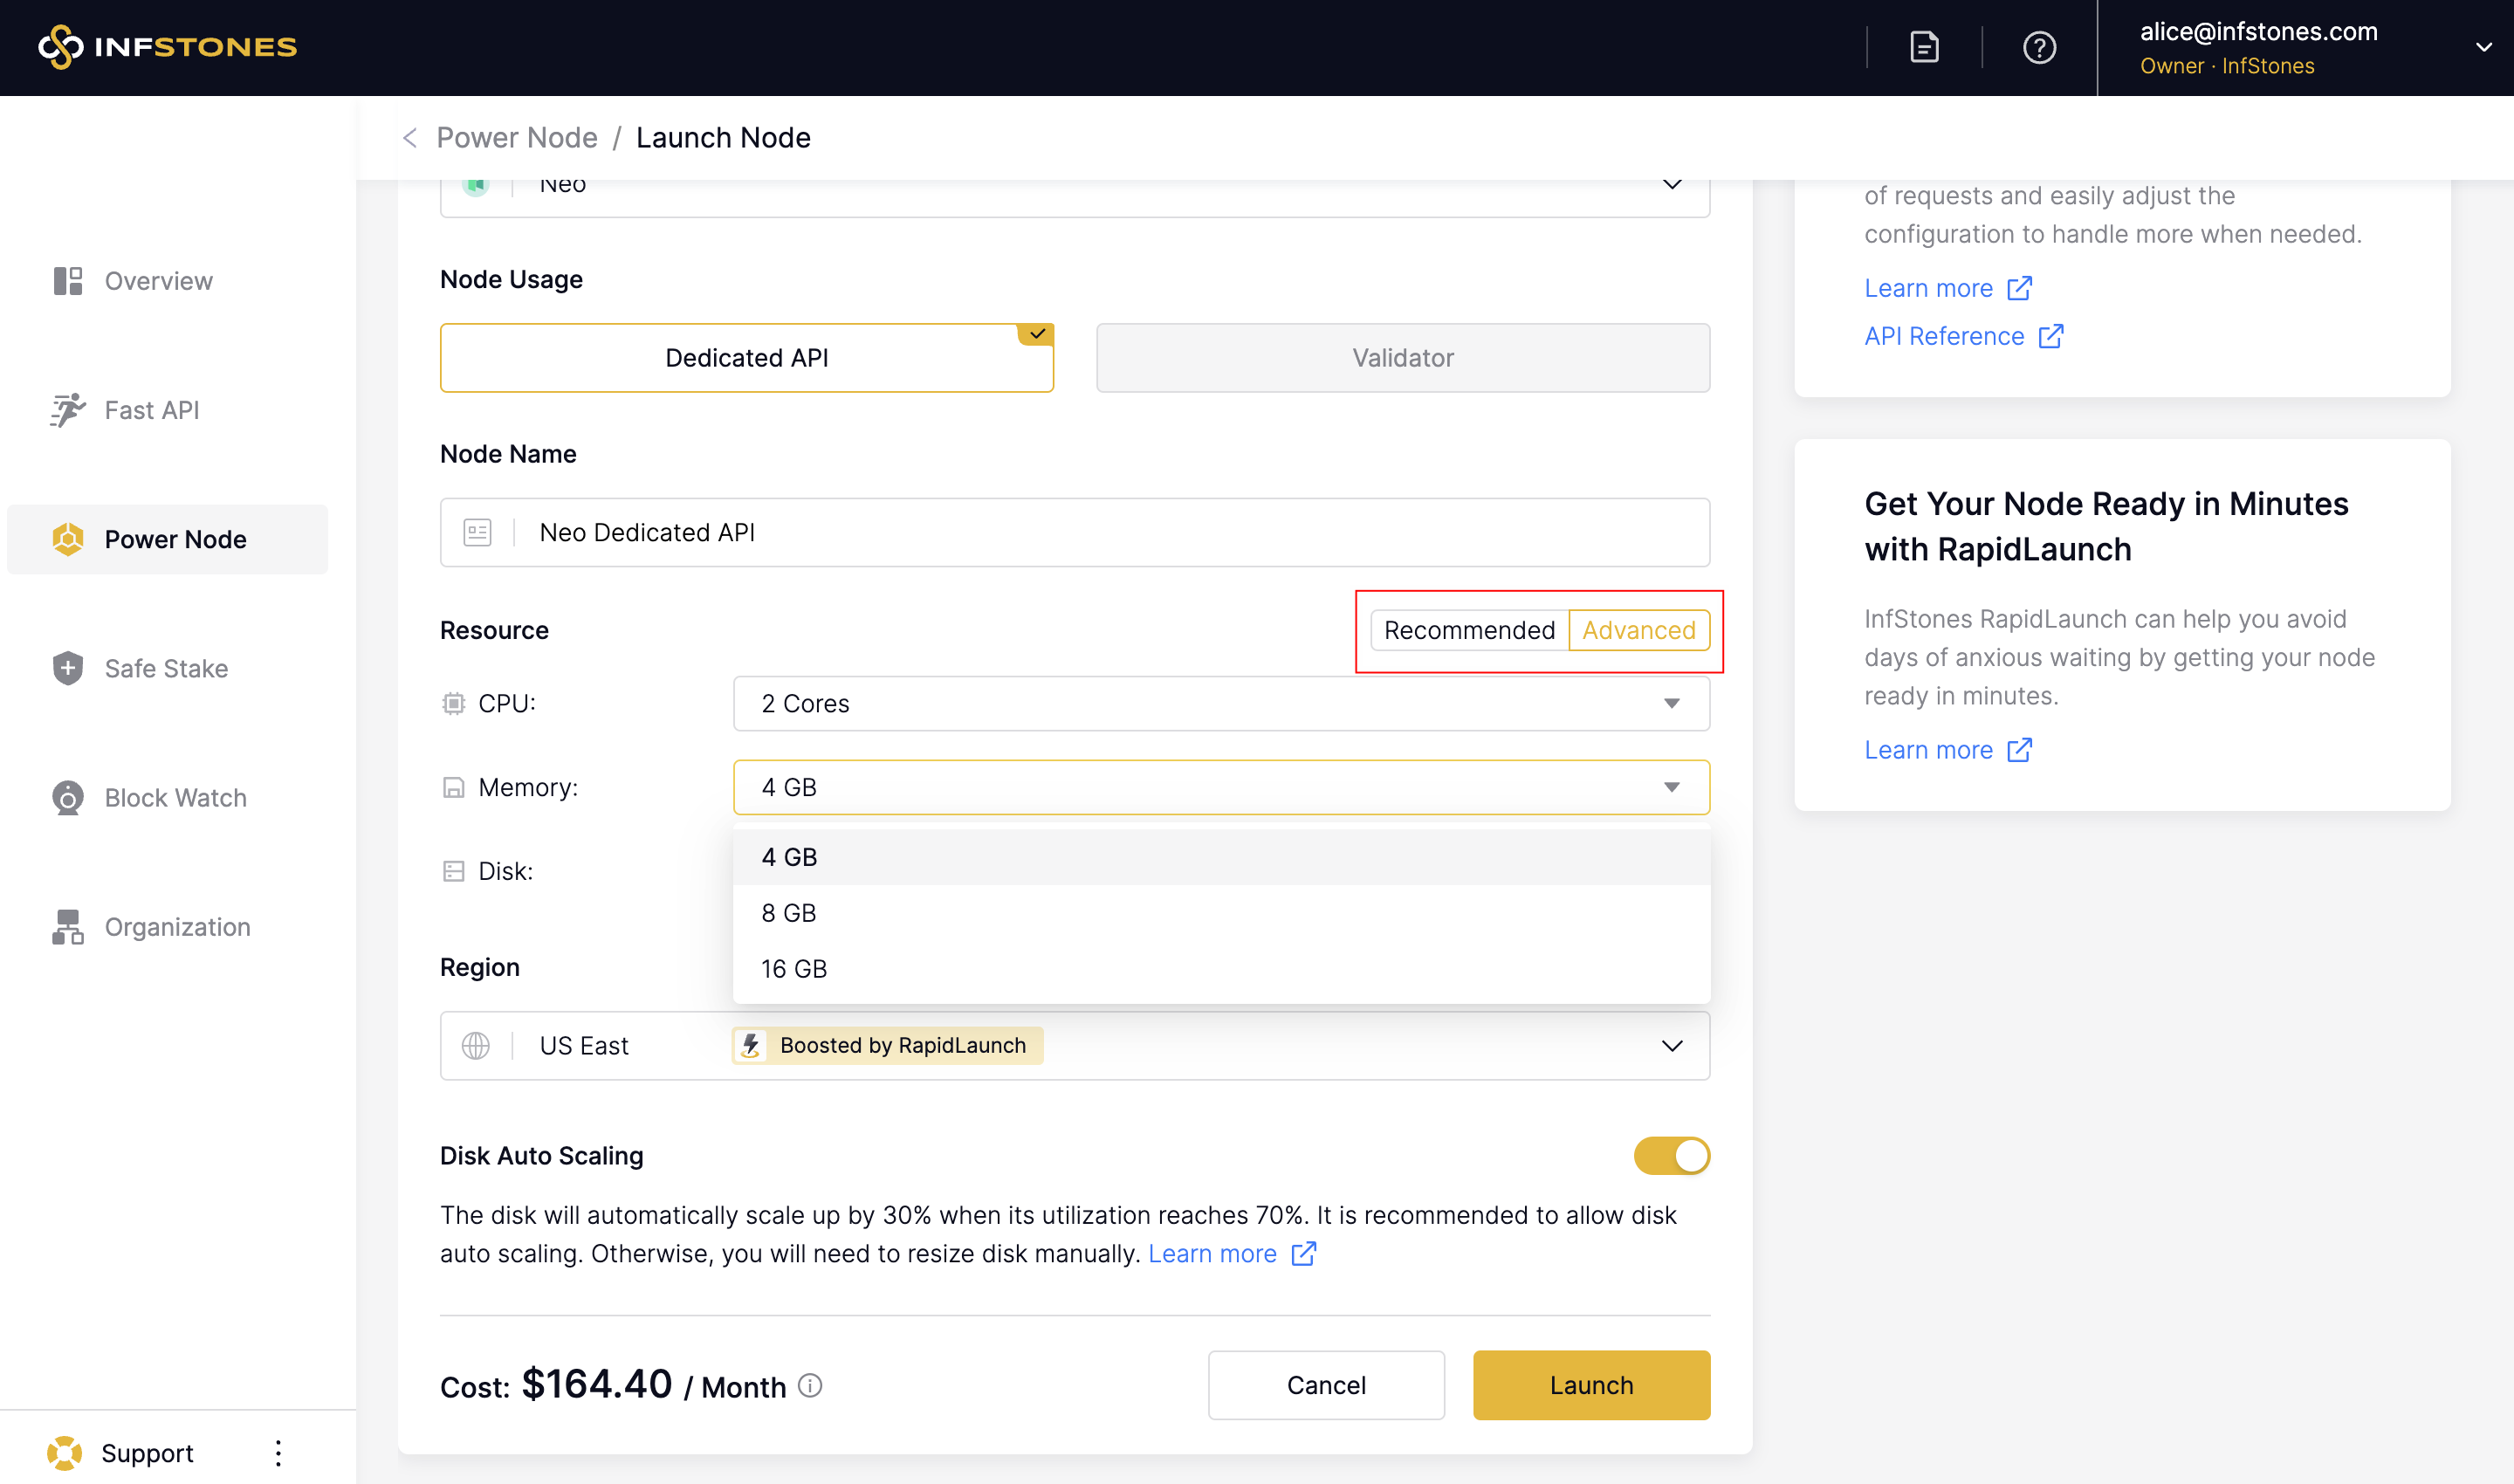Screen dimensions: 2514x1484
Task: Open the help question mark icon
Action: click(x=2039, y=47)
